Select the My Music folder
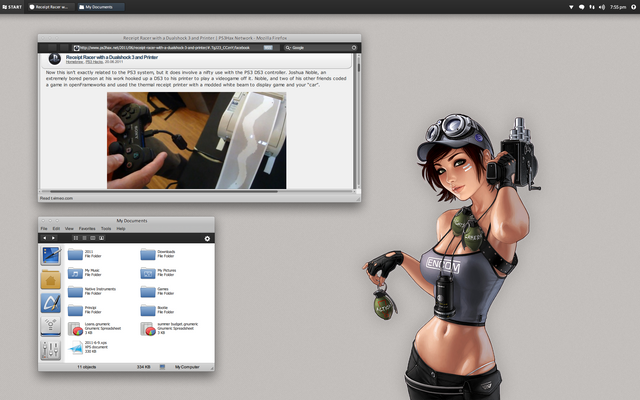 tap(84, 273)
